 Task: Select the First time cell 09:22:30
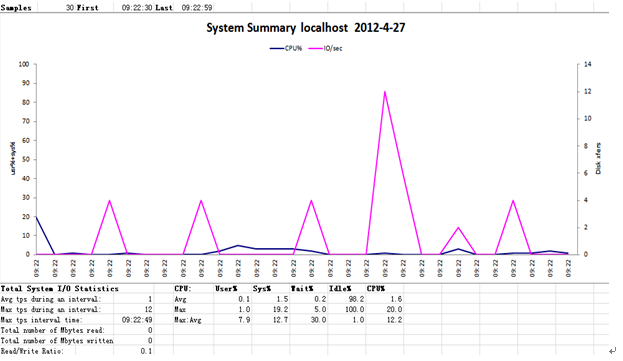tap(137, 8)
